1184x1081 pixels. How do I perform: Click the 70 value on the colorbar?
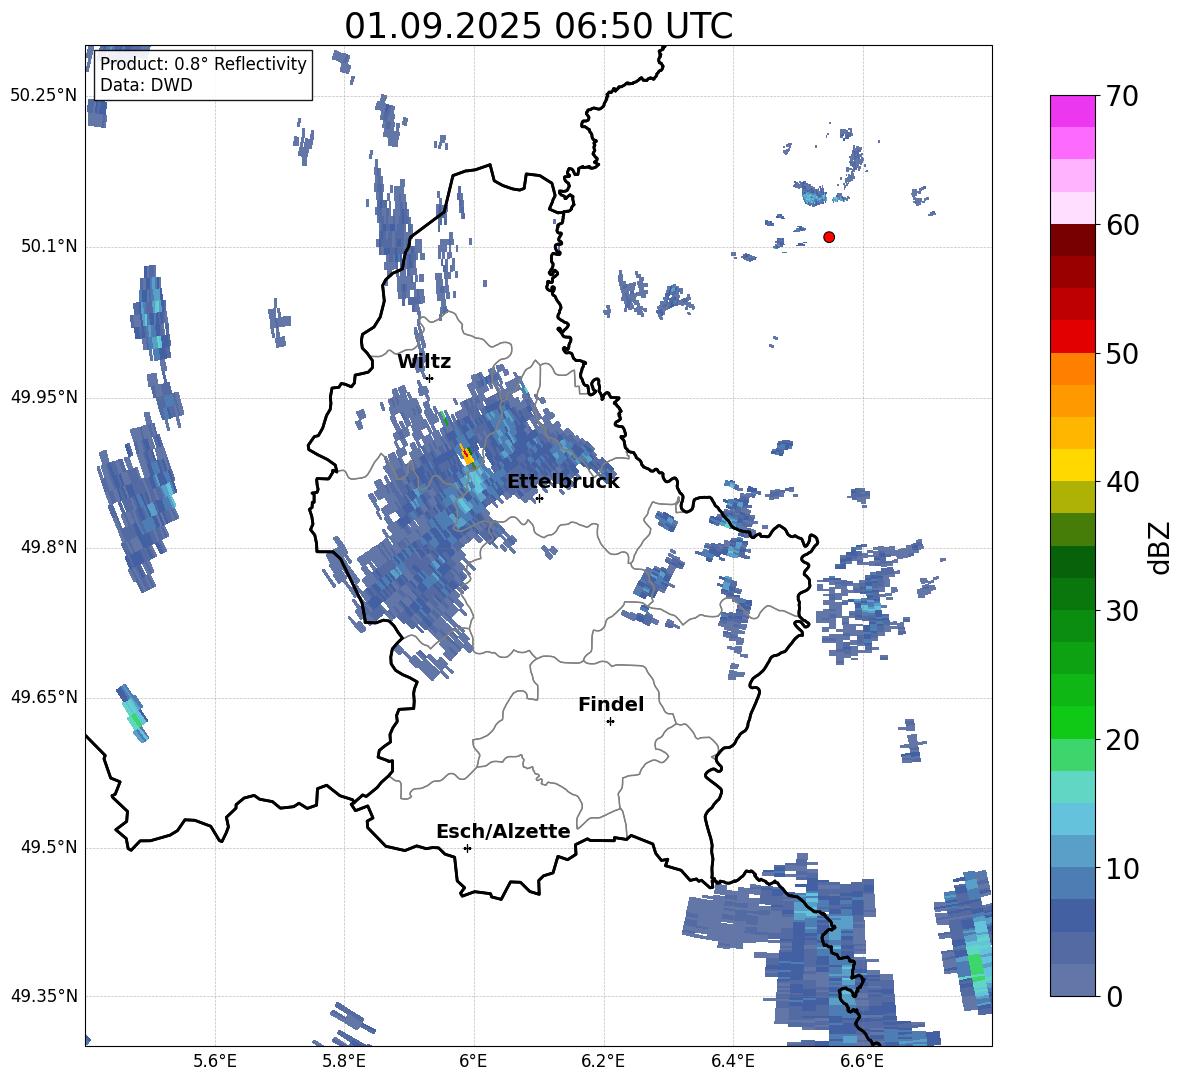(x=1122, y=96)
